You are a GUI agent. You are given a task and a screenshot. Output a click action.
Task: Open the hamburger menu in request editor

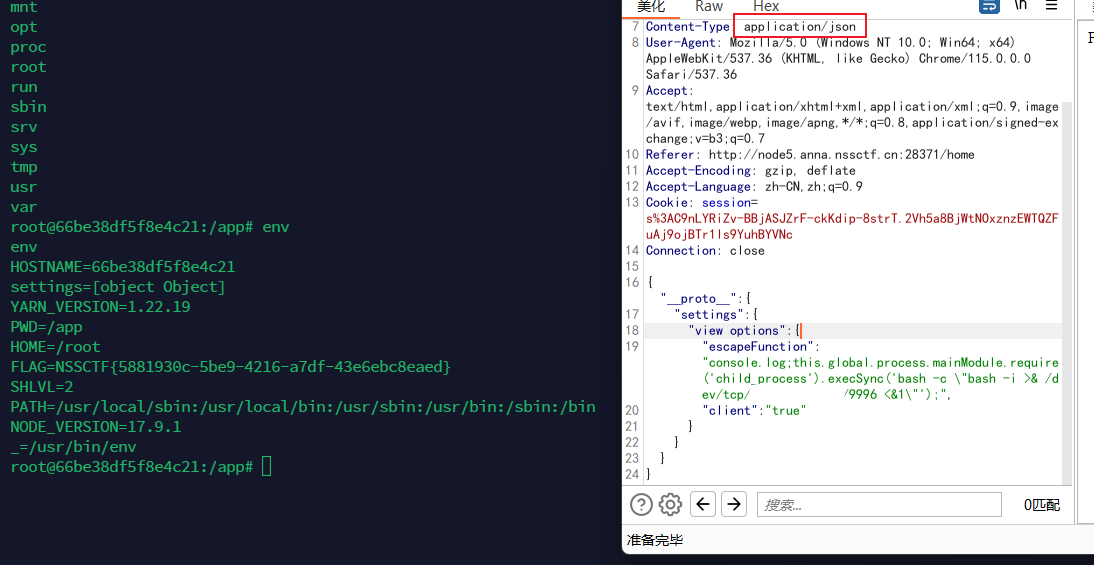pos(1051,6)
